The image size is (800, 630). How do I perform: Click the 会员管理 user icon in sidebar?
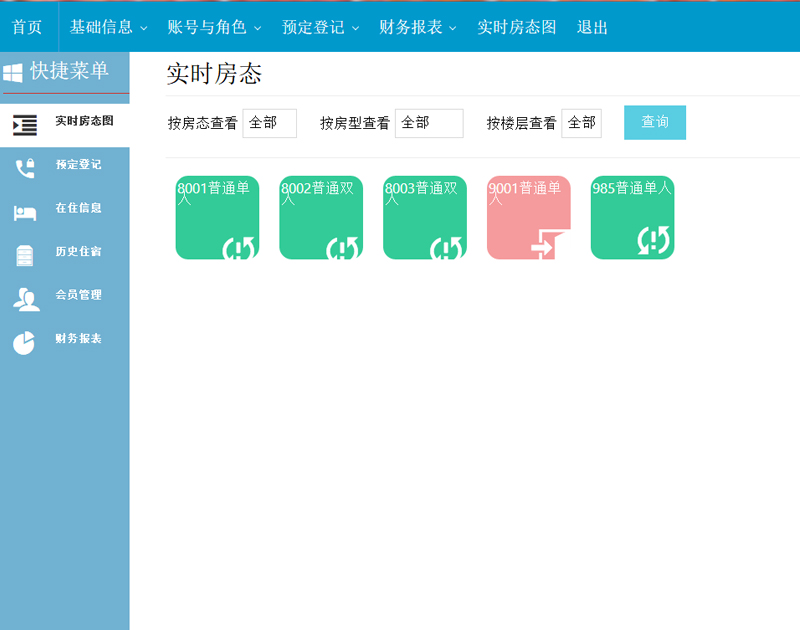(26, 299)
